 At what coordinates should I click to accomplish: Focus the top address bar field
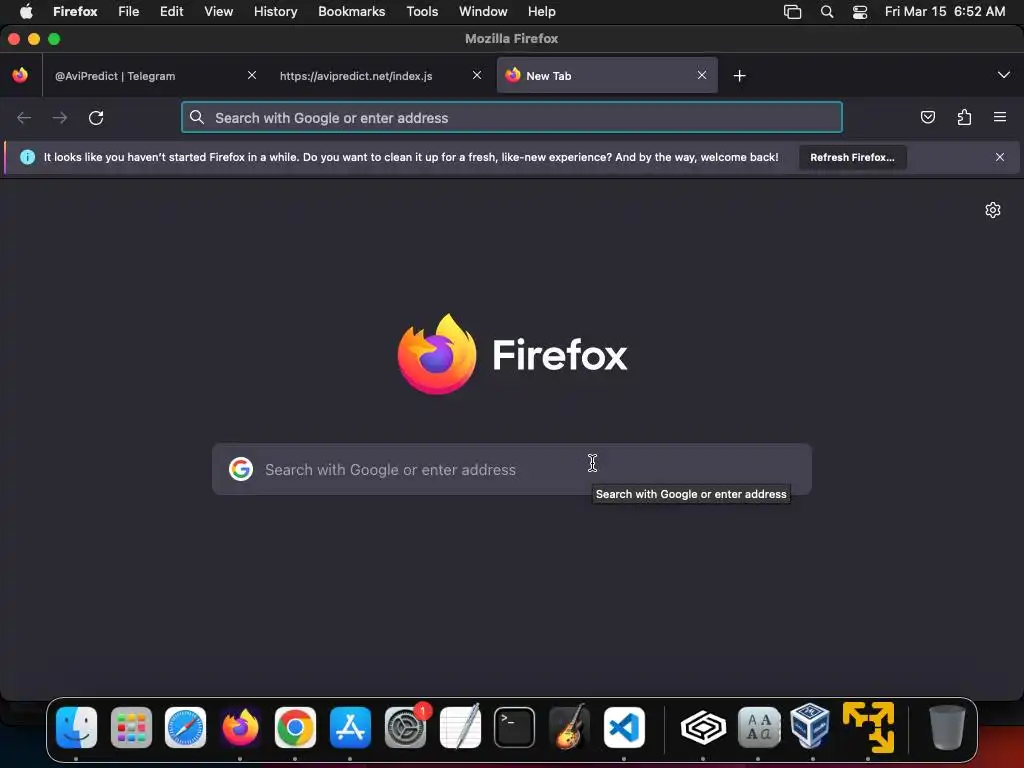click(512, 118)
